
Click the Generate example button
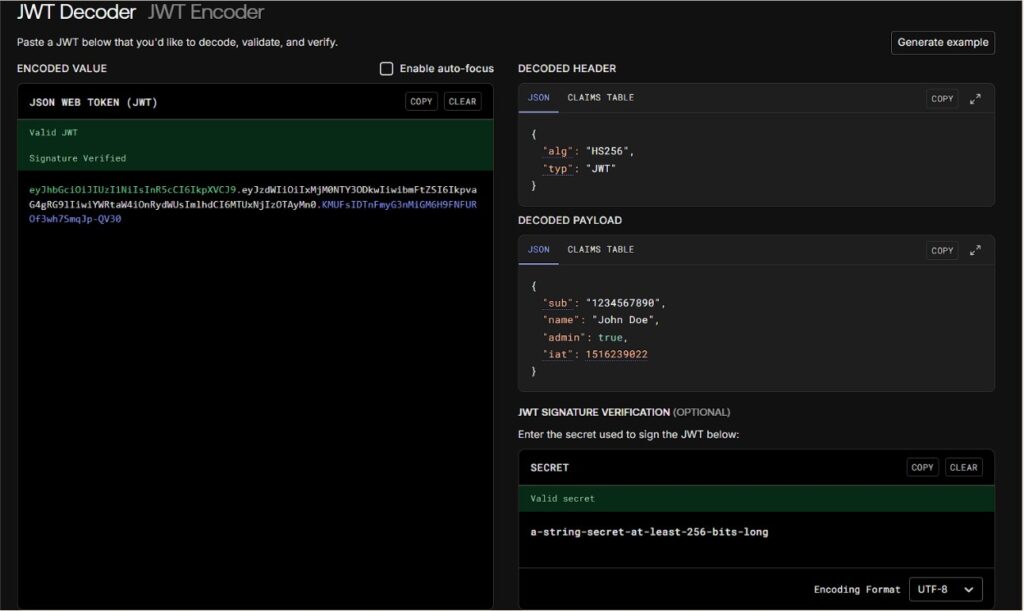pos(942,42)
